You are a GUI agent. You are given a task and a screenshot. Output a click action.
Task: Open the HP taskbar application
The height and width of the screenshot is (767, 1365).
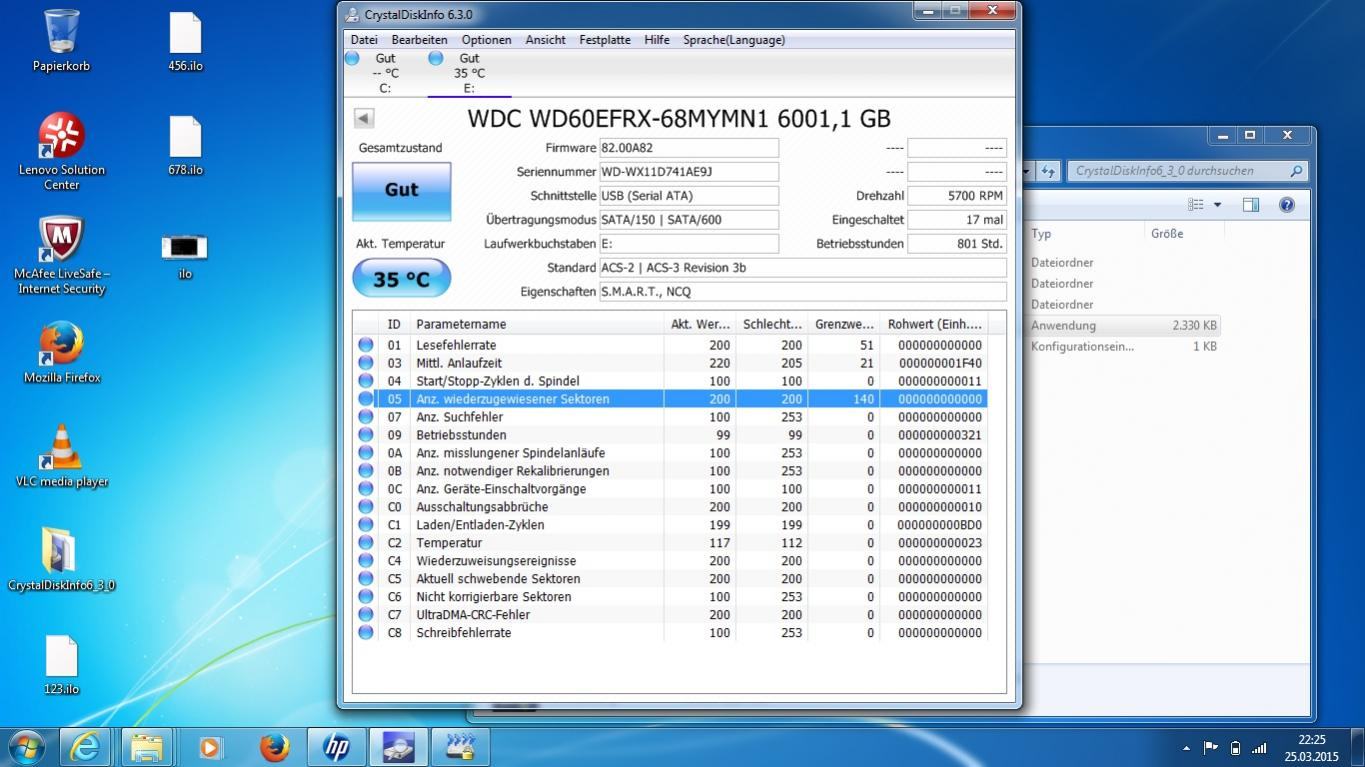(337, 747)
